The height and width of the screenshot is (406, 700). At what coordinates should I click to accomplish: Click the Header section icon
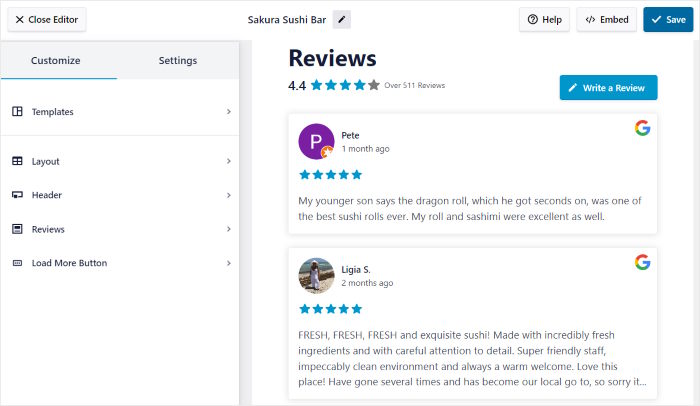[x=17, y=195]
